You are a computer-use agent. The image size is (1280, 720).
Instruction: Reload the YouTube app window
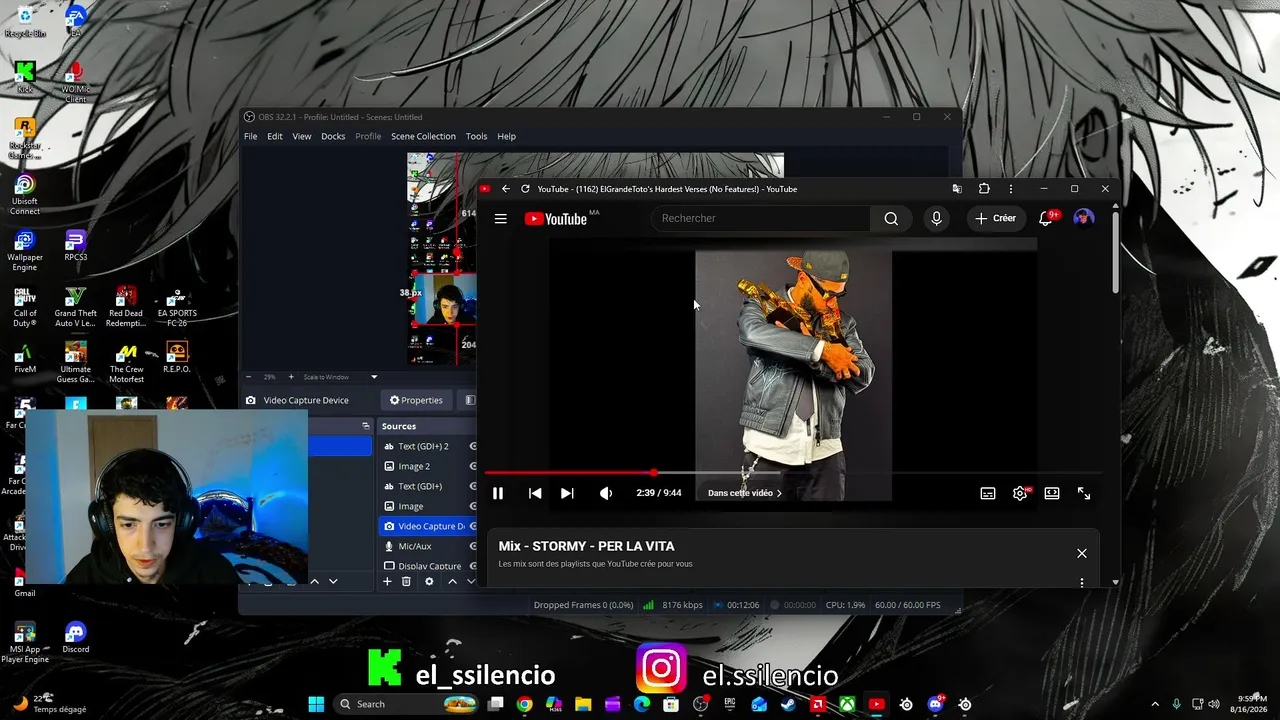click(x=525, y=189)
